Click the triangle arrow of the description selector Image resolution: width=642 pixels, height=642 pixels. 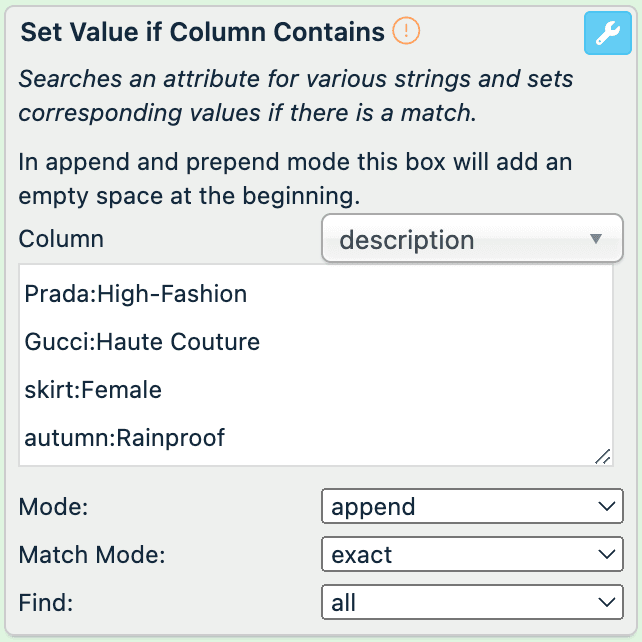point(596,239)
